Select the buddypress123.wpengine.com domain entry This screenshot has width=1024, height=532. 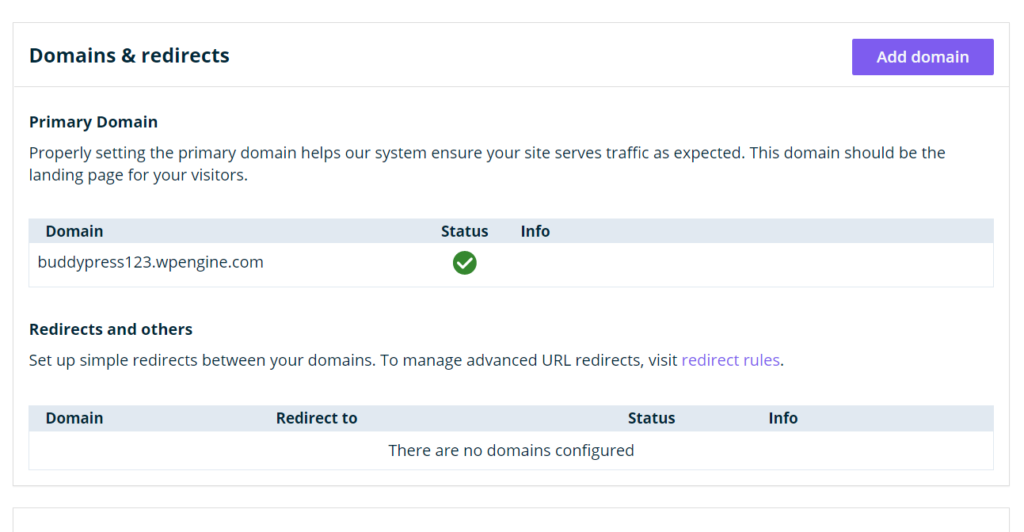150,263
